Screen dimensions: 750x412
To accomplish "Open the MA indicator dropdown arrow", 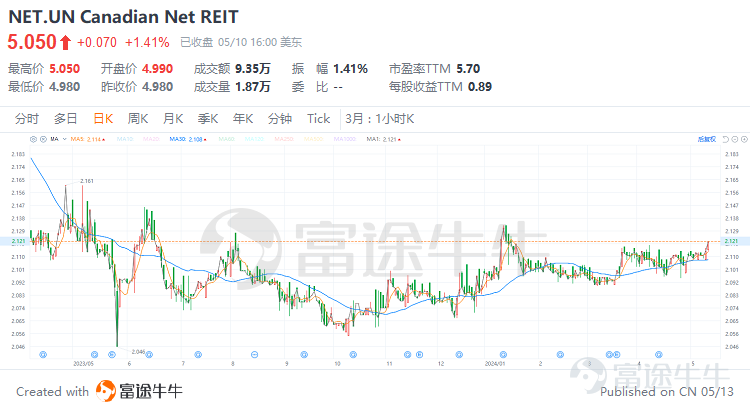I will click(65, 139).
